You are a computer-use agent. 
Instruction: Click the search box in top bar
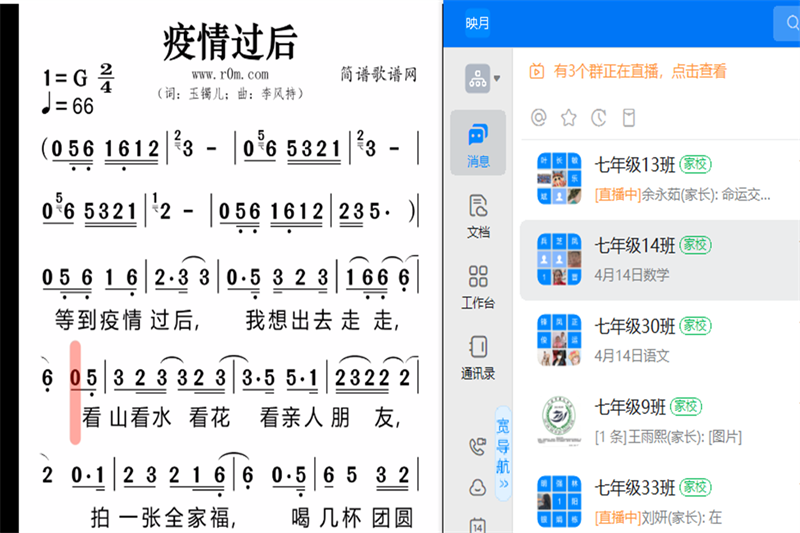[x=787, y=23]
